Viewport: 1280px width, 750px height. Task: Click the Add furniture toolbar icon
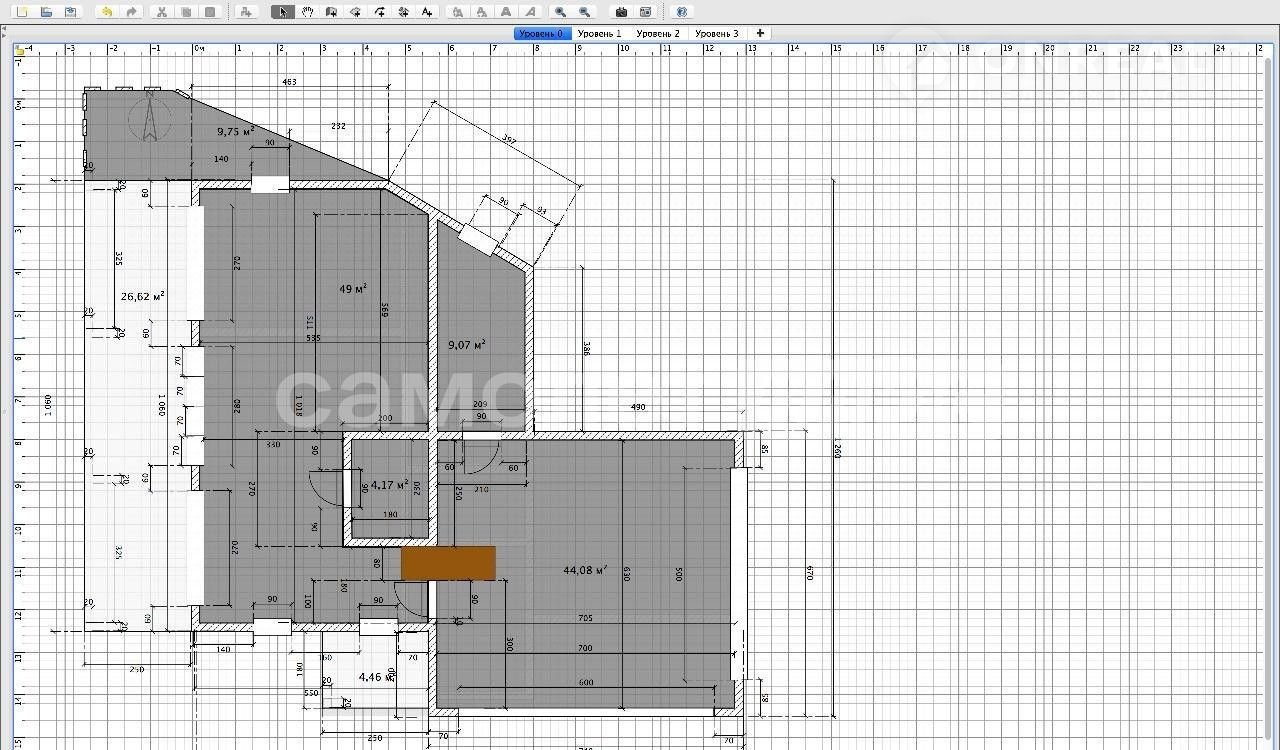pos(247,12)
